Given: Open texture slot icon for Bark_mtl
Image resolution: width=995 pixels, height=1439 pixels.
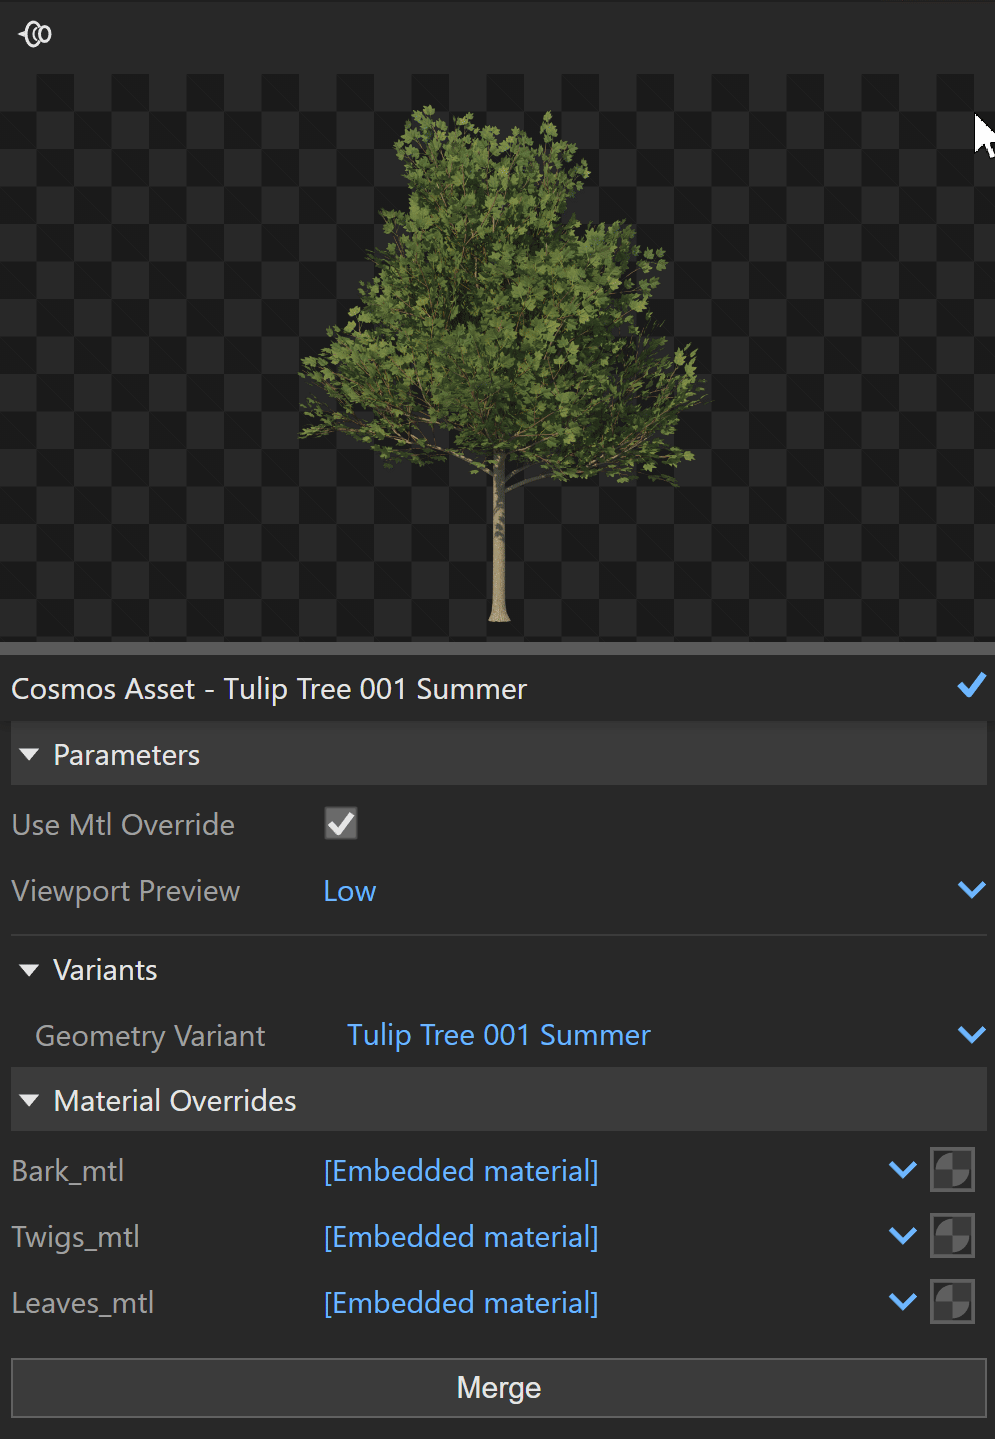Looking at the screenshot, I should 952,1170.
